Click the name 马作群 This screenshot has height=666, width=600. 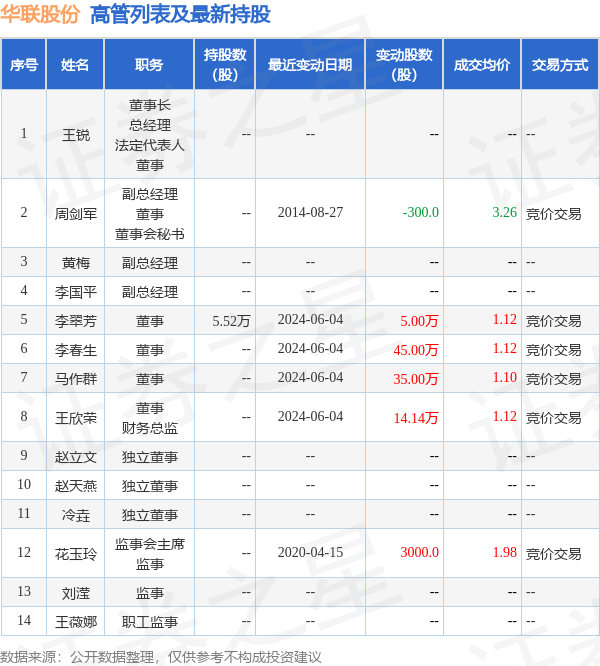coord(76,378)
